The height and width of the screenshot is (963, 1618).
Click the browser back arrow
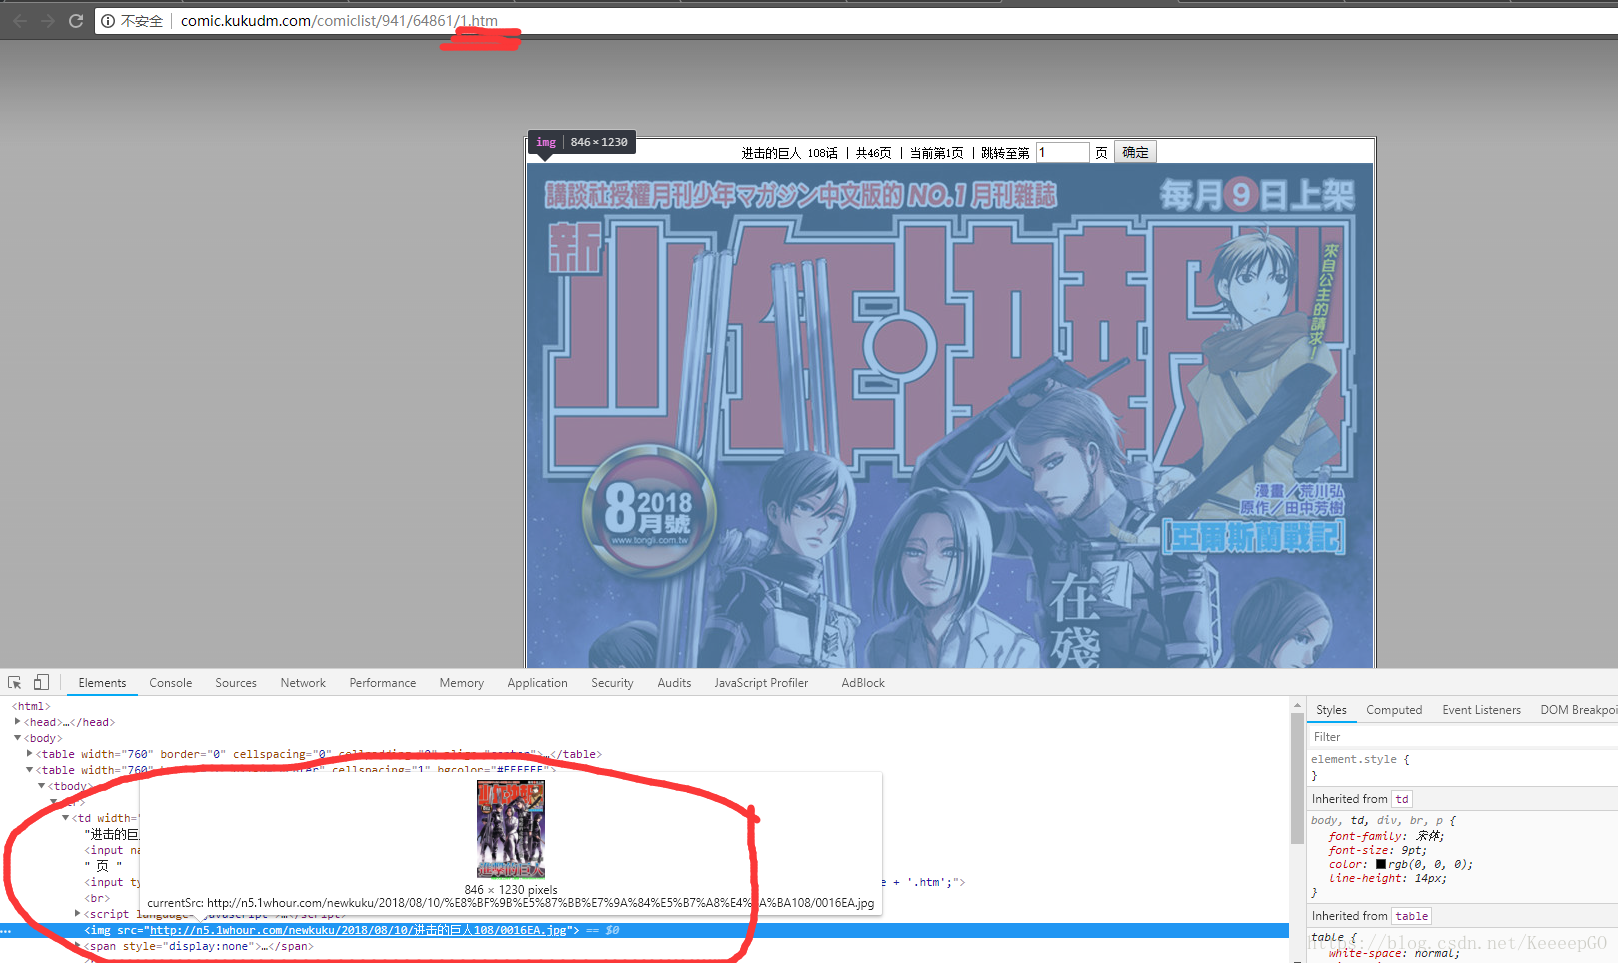20,20
